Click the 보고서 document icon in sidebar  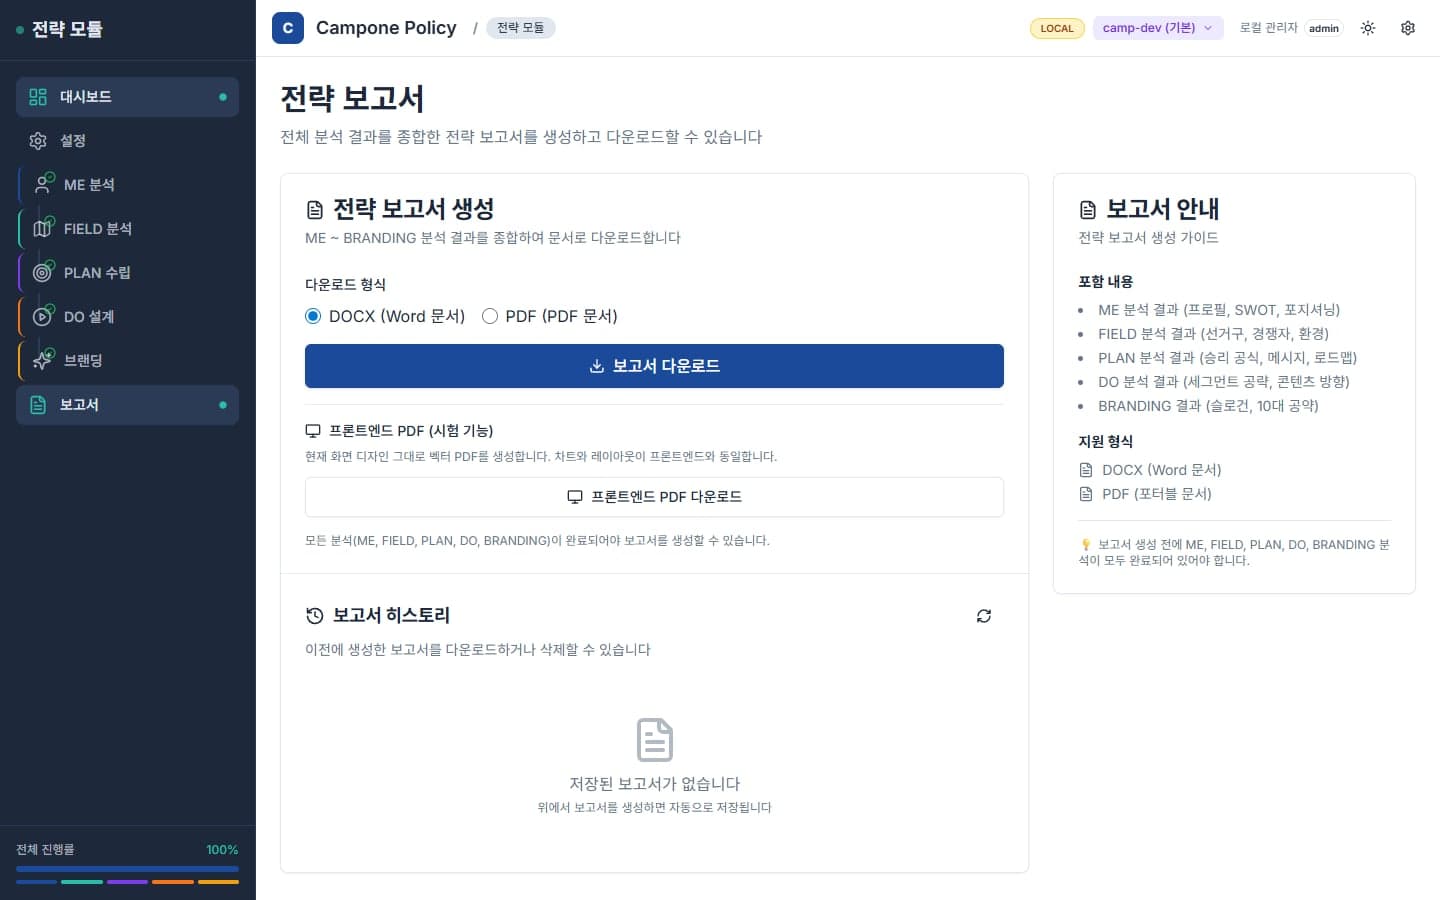(x=38, y=405)
